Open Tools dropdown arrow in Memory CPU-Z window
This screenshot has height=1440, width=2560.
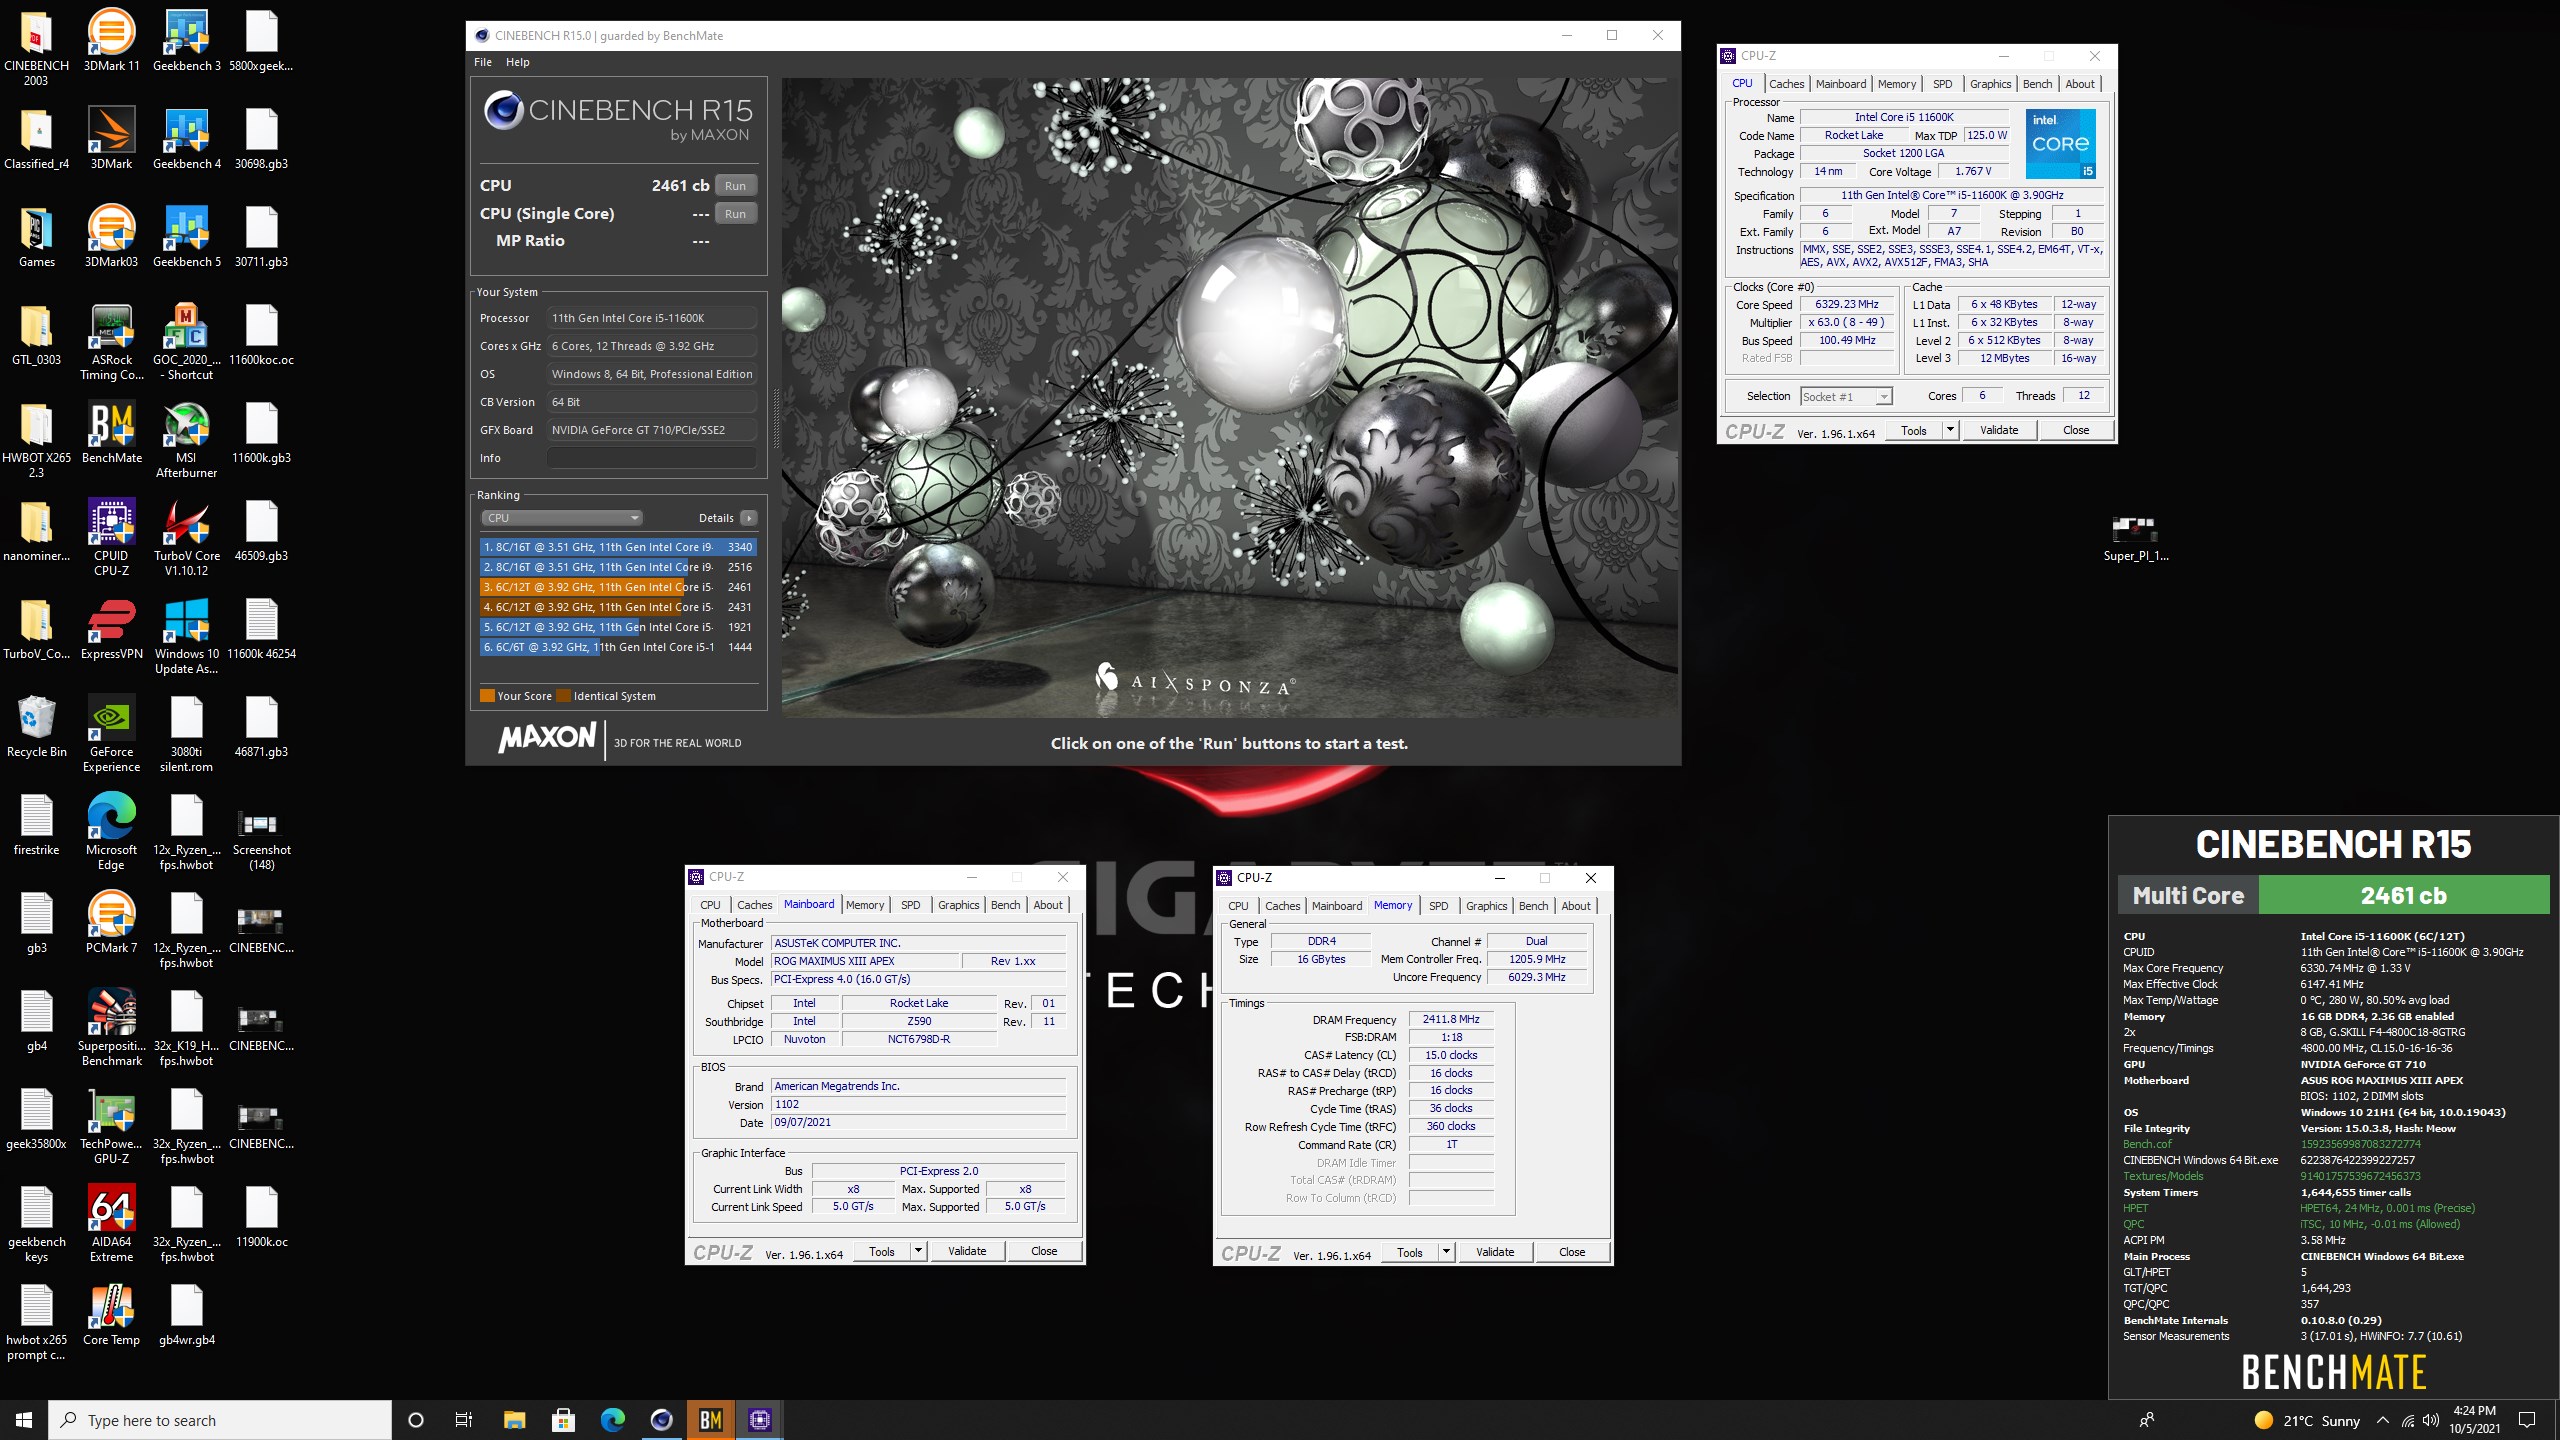(1445, 1252)
